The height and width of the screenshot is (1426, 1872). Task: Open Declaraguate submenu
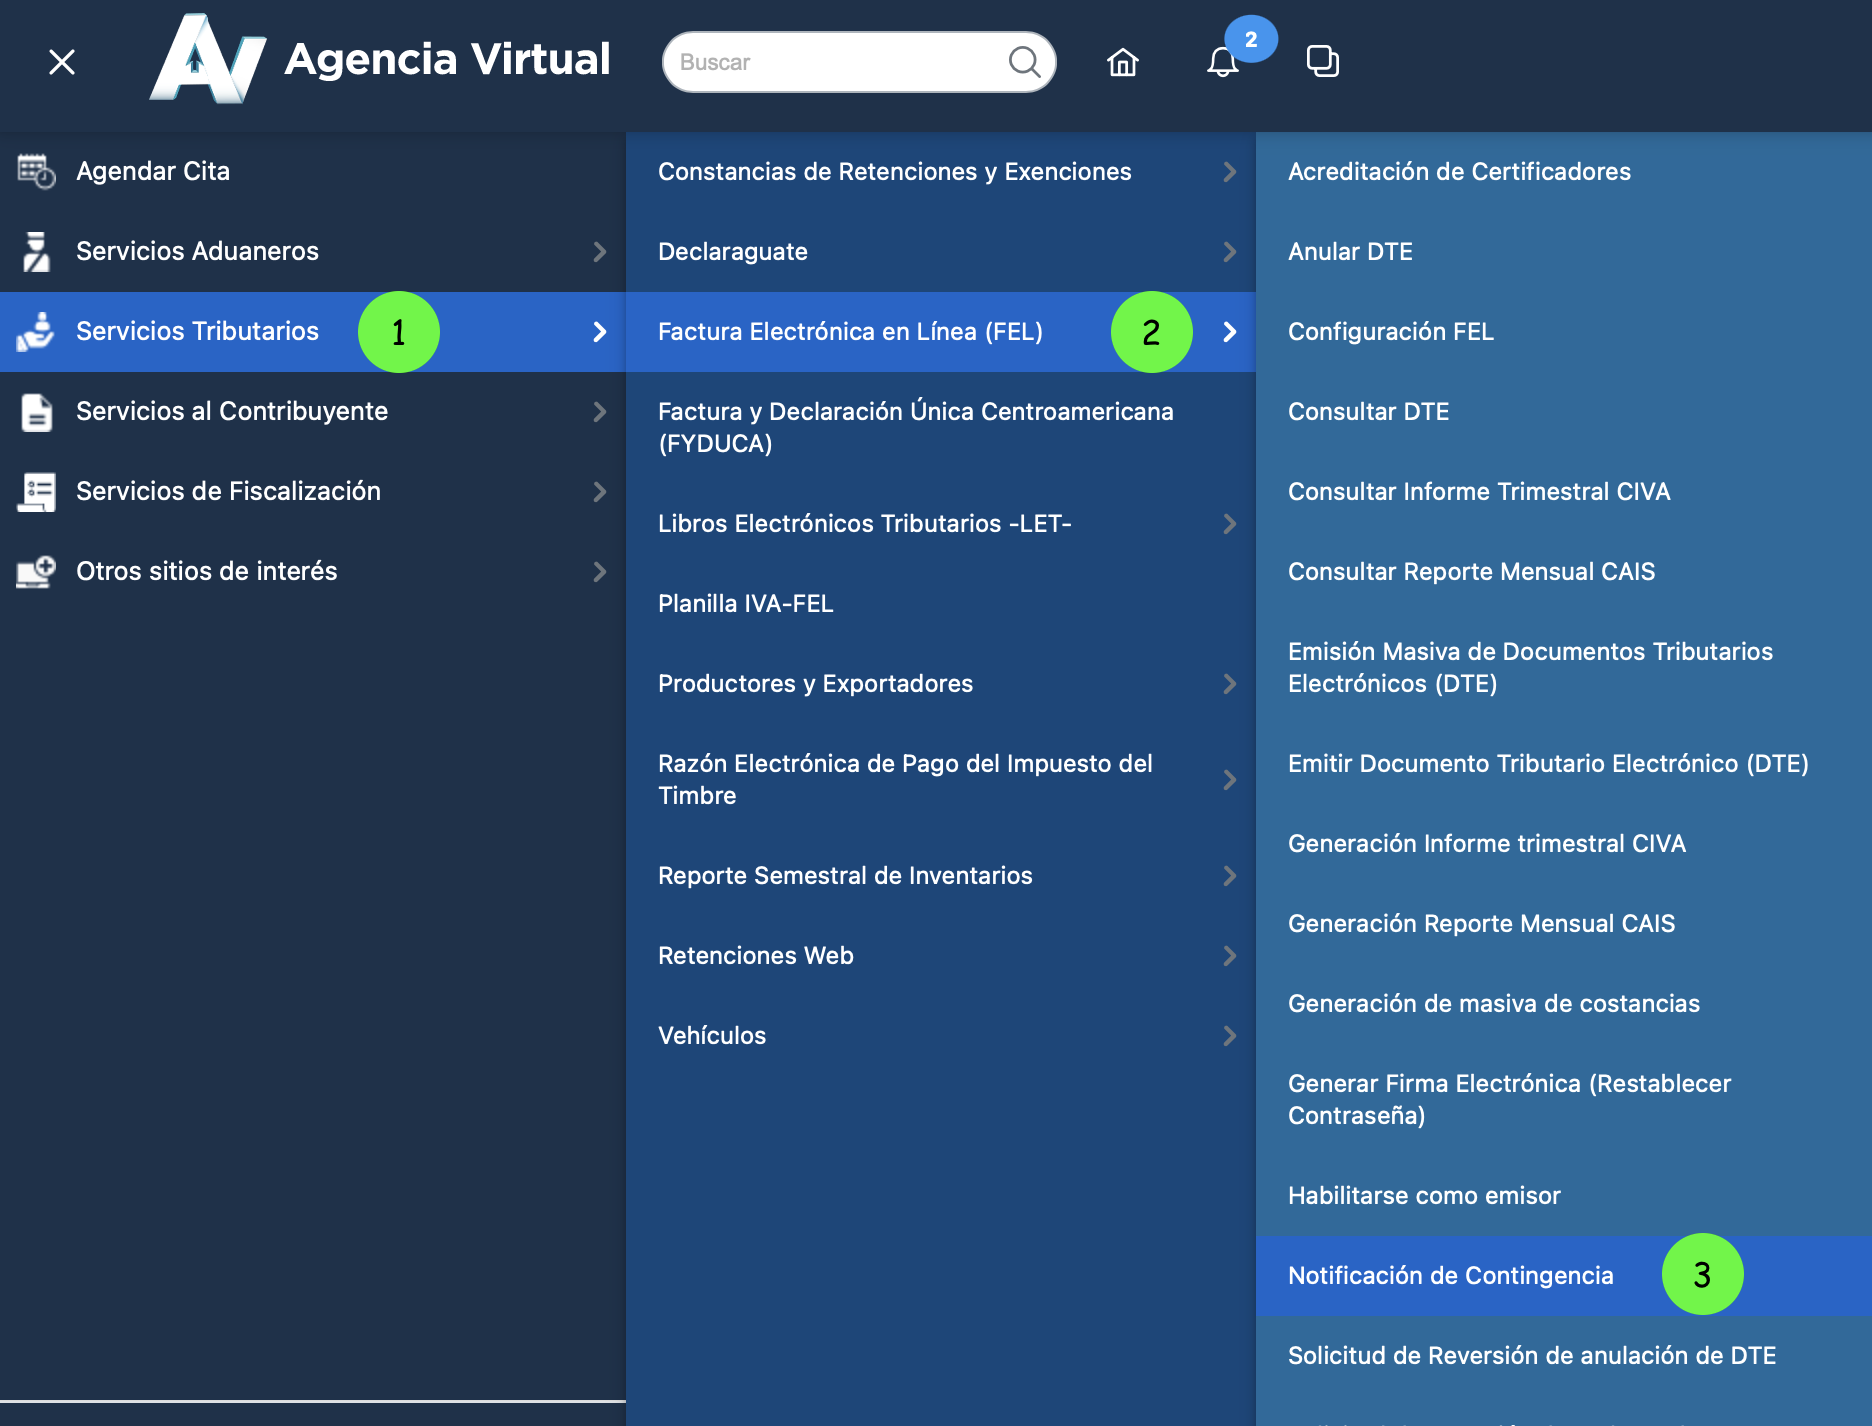click(941, 251)
